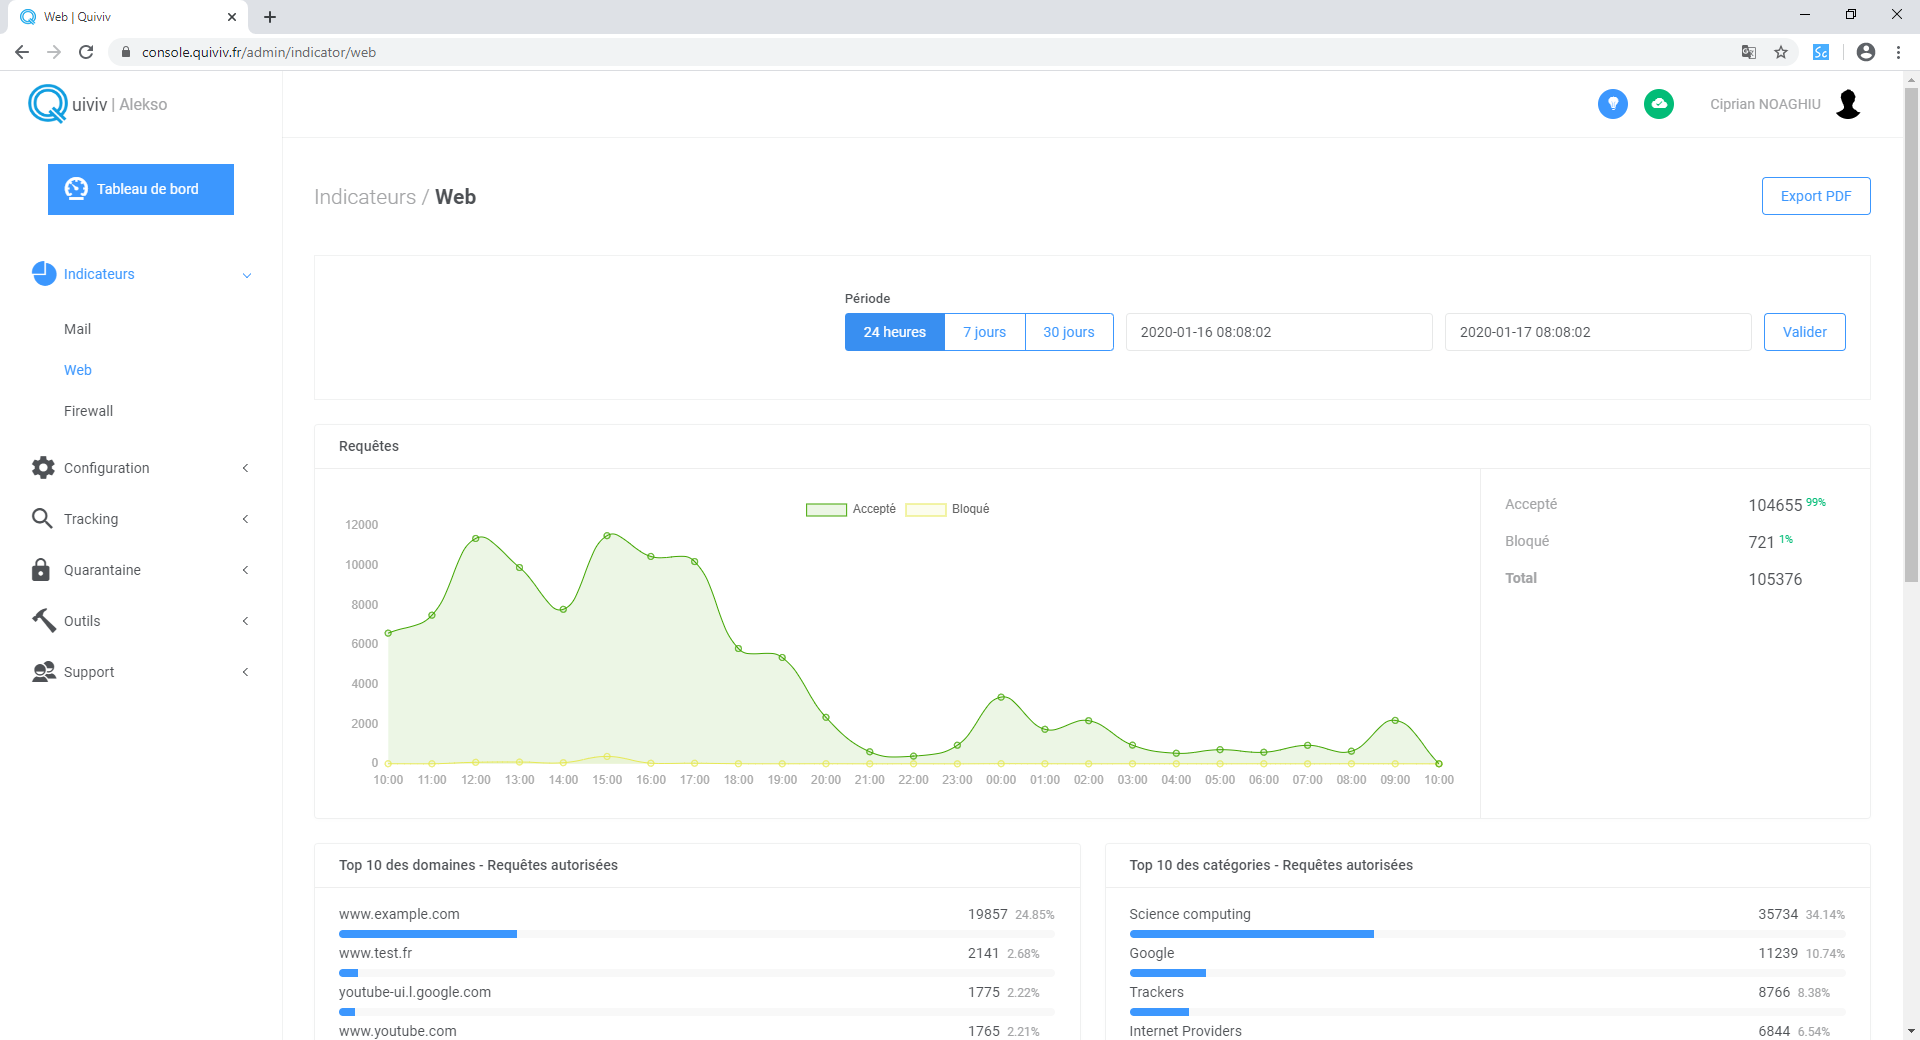Click the Export PDF button
The image size is (1920, 1040).
click(1815, 195)
